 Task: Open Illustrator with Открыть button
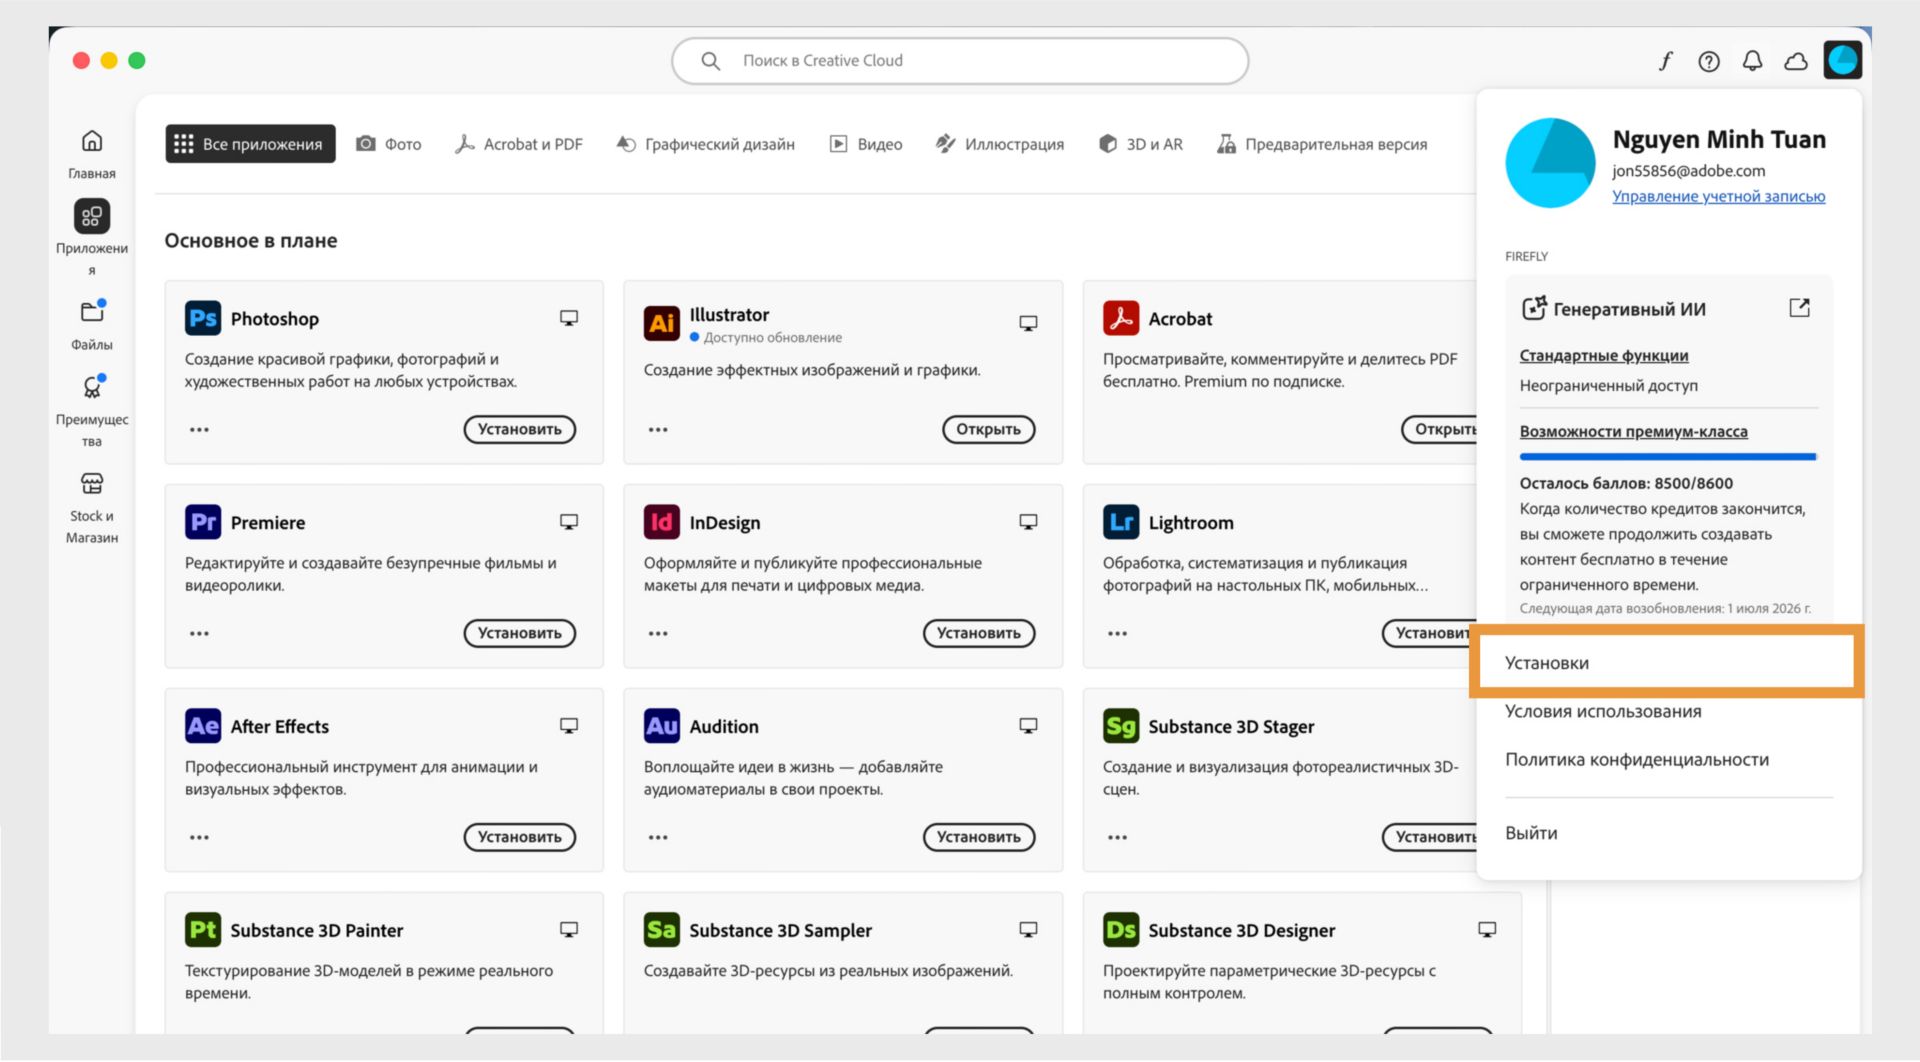(x=988, y=430)
